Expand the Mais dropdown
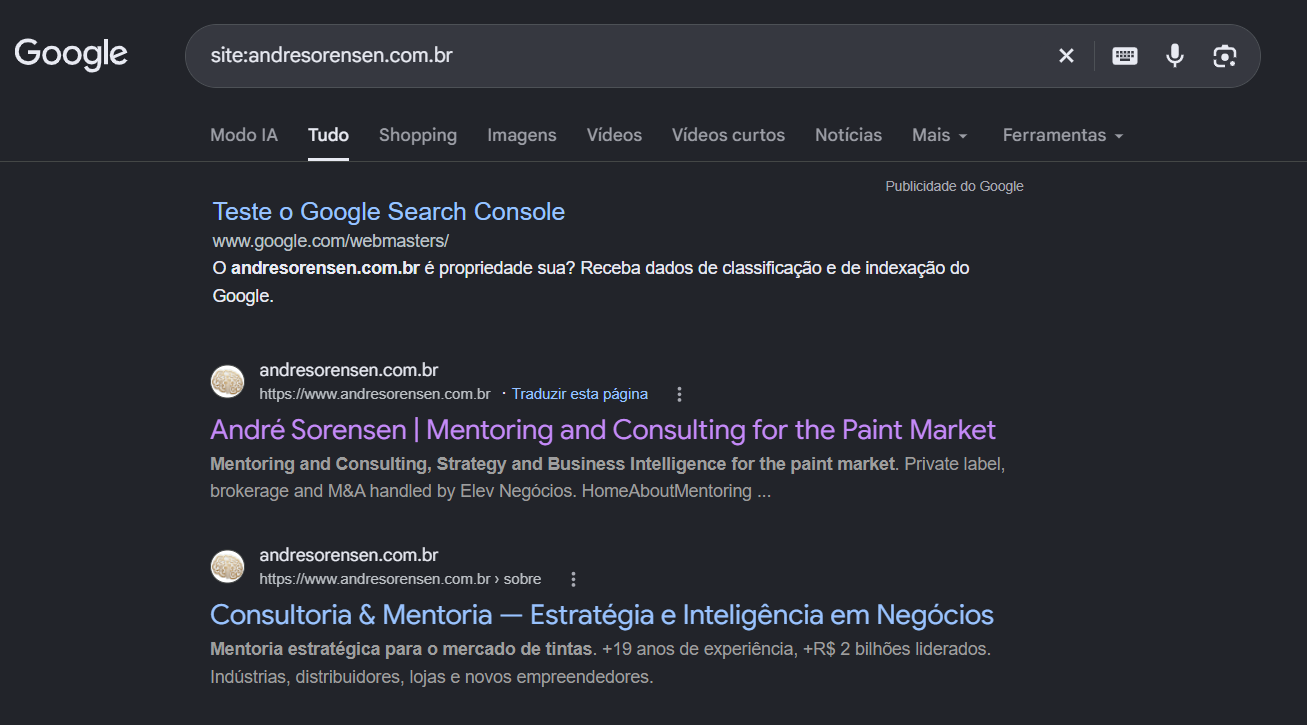Screen dimensions: 1307x725 (x=940, y=135)
